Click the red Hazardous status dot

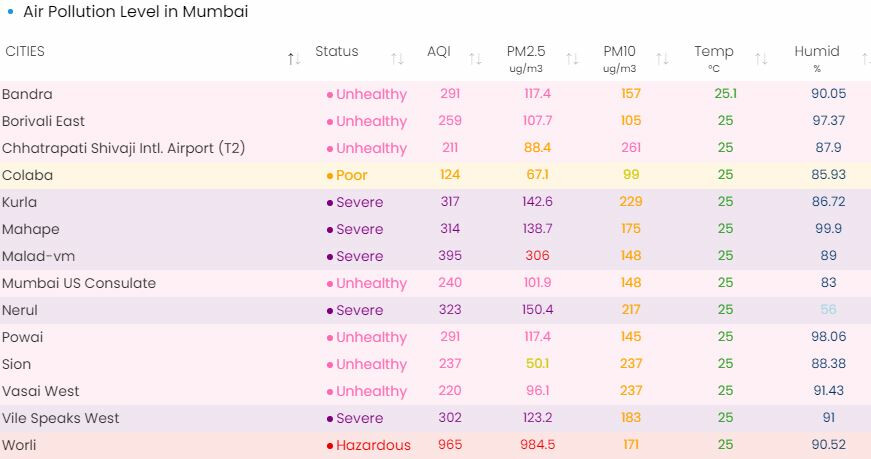click(x=330, y=445)
